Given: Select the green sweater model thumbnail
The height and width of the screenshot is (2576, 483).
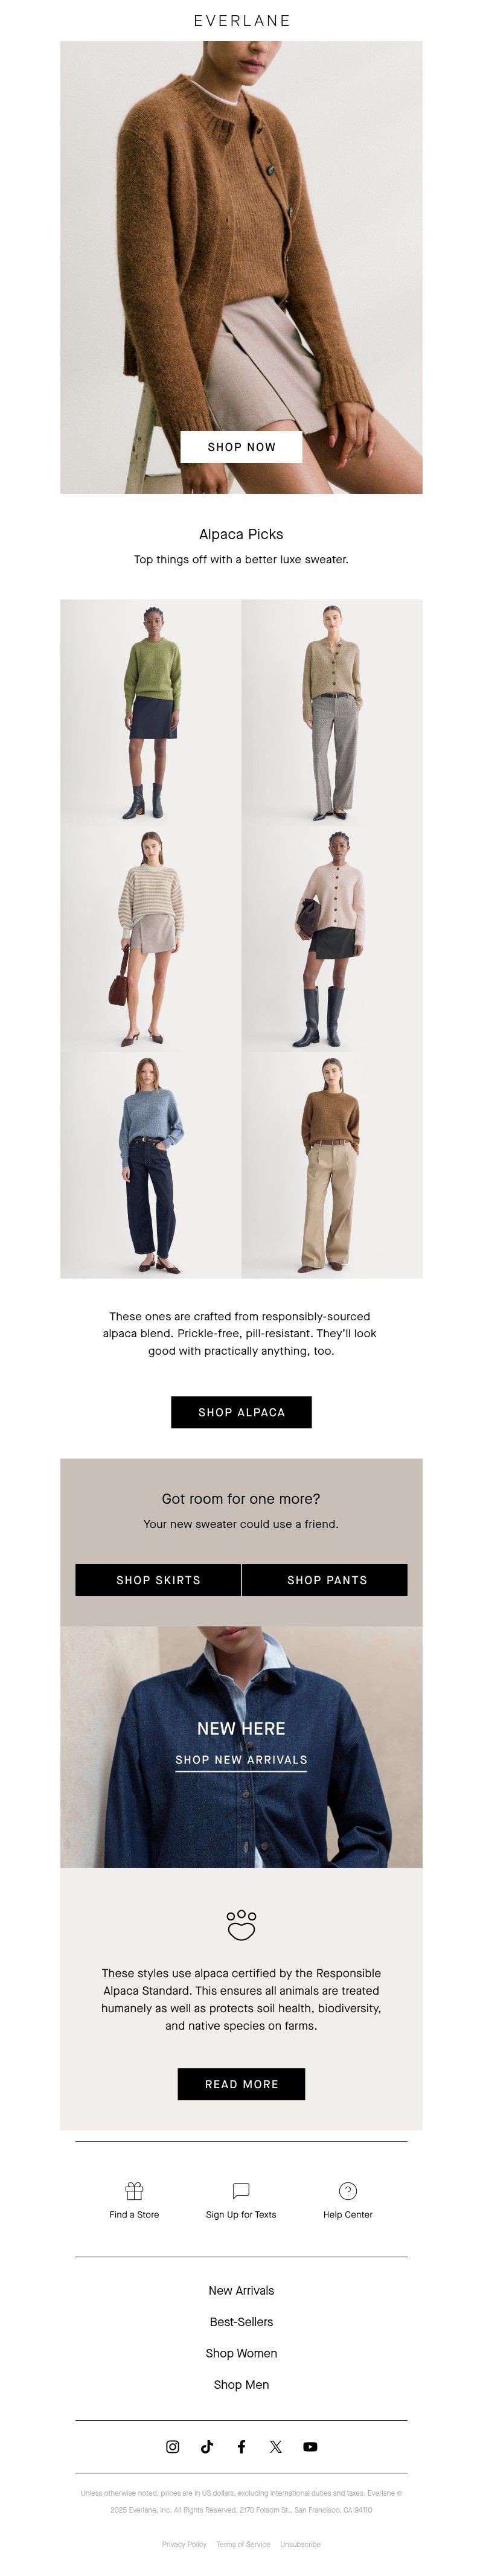Looking at the screenshot, I should tap(150, 712).
